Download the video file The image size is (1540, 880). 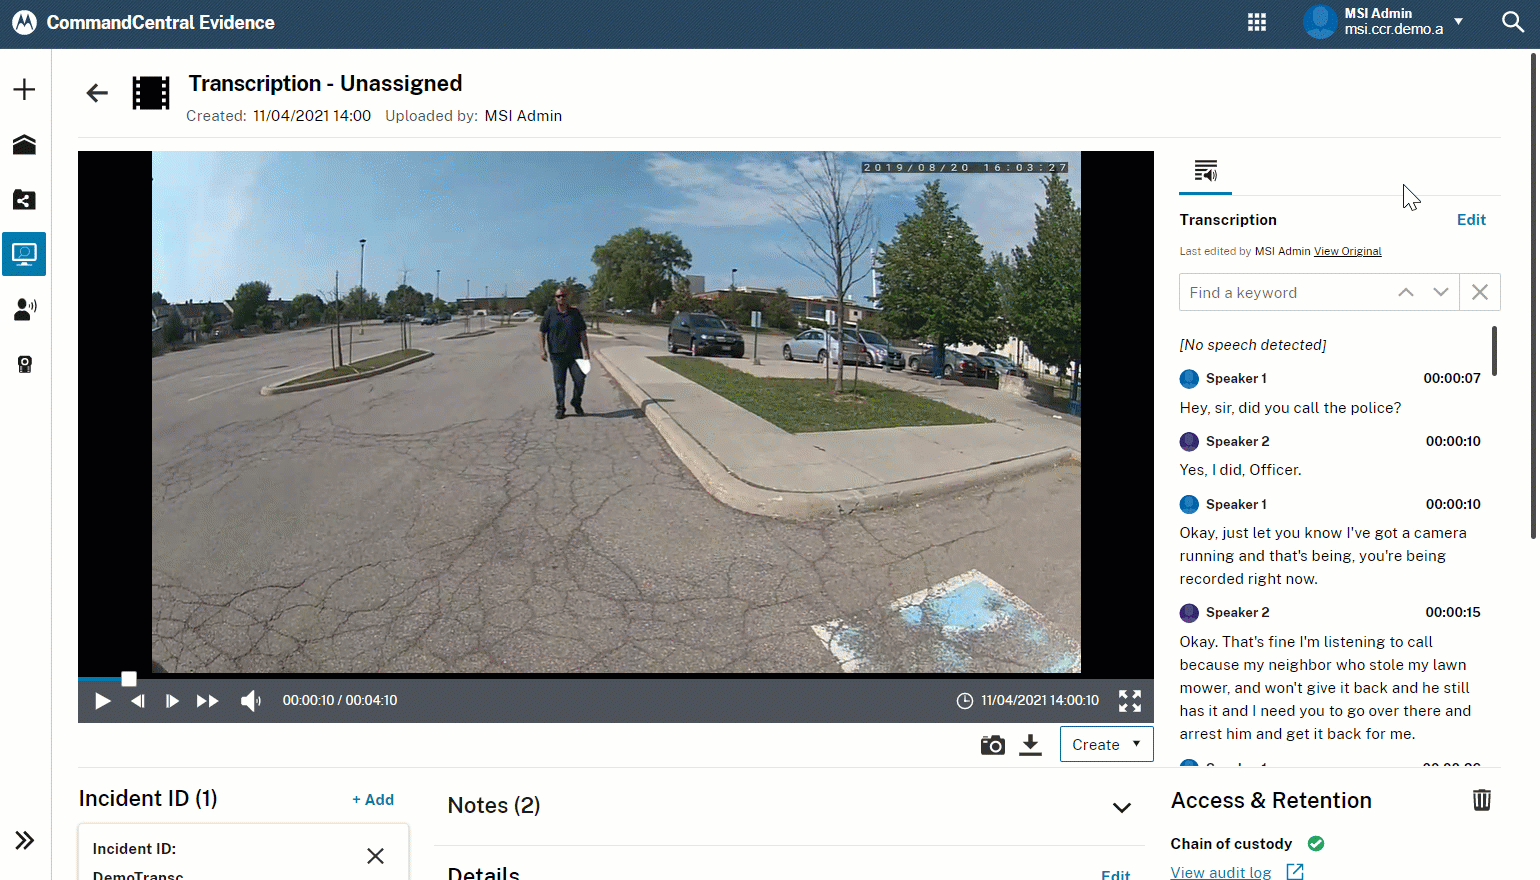[x=1030, y=745]
